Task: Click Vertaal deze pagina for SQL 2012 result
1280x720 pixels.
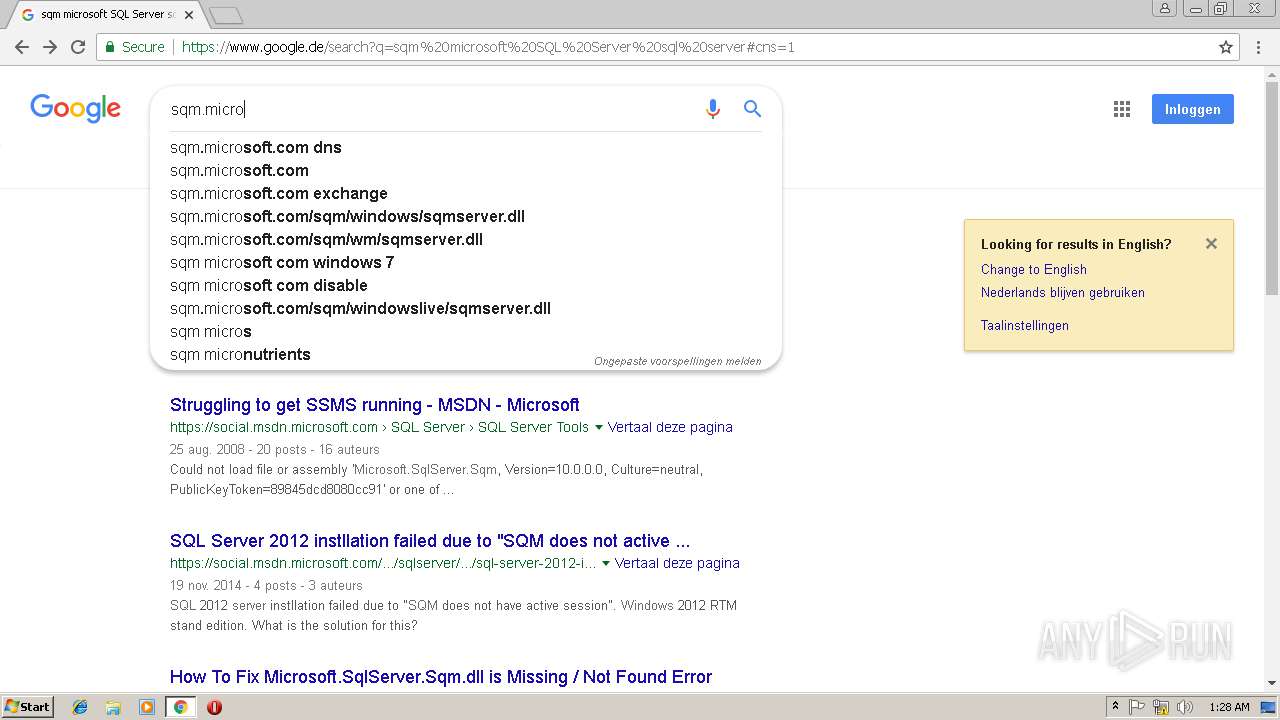Action: 677,563
